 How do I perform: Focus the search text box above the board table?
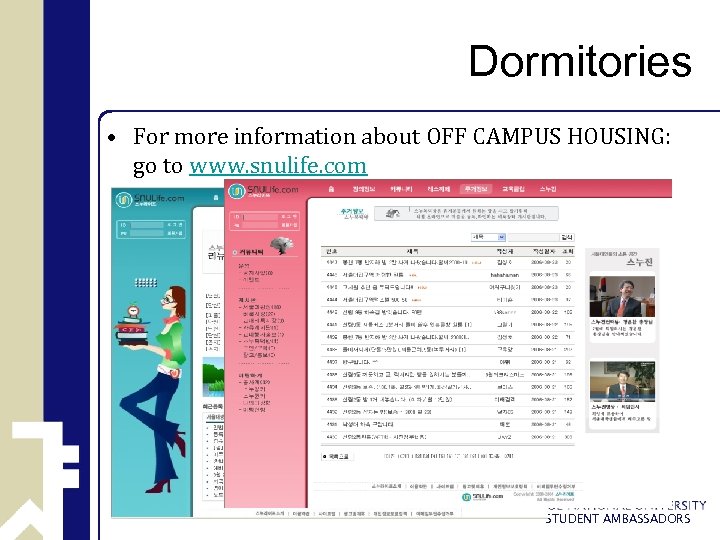pos(533,237)
